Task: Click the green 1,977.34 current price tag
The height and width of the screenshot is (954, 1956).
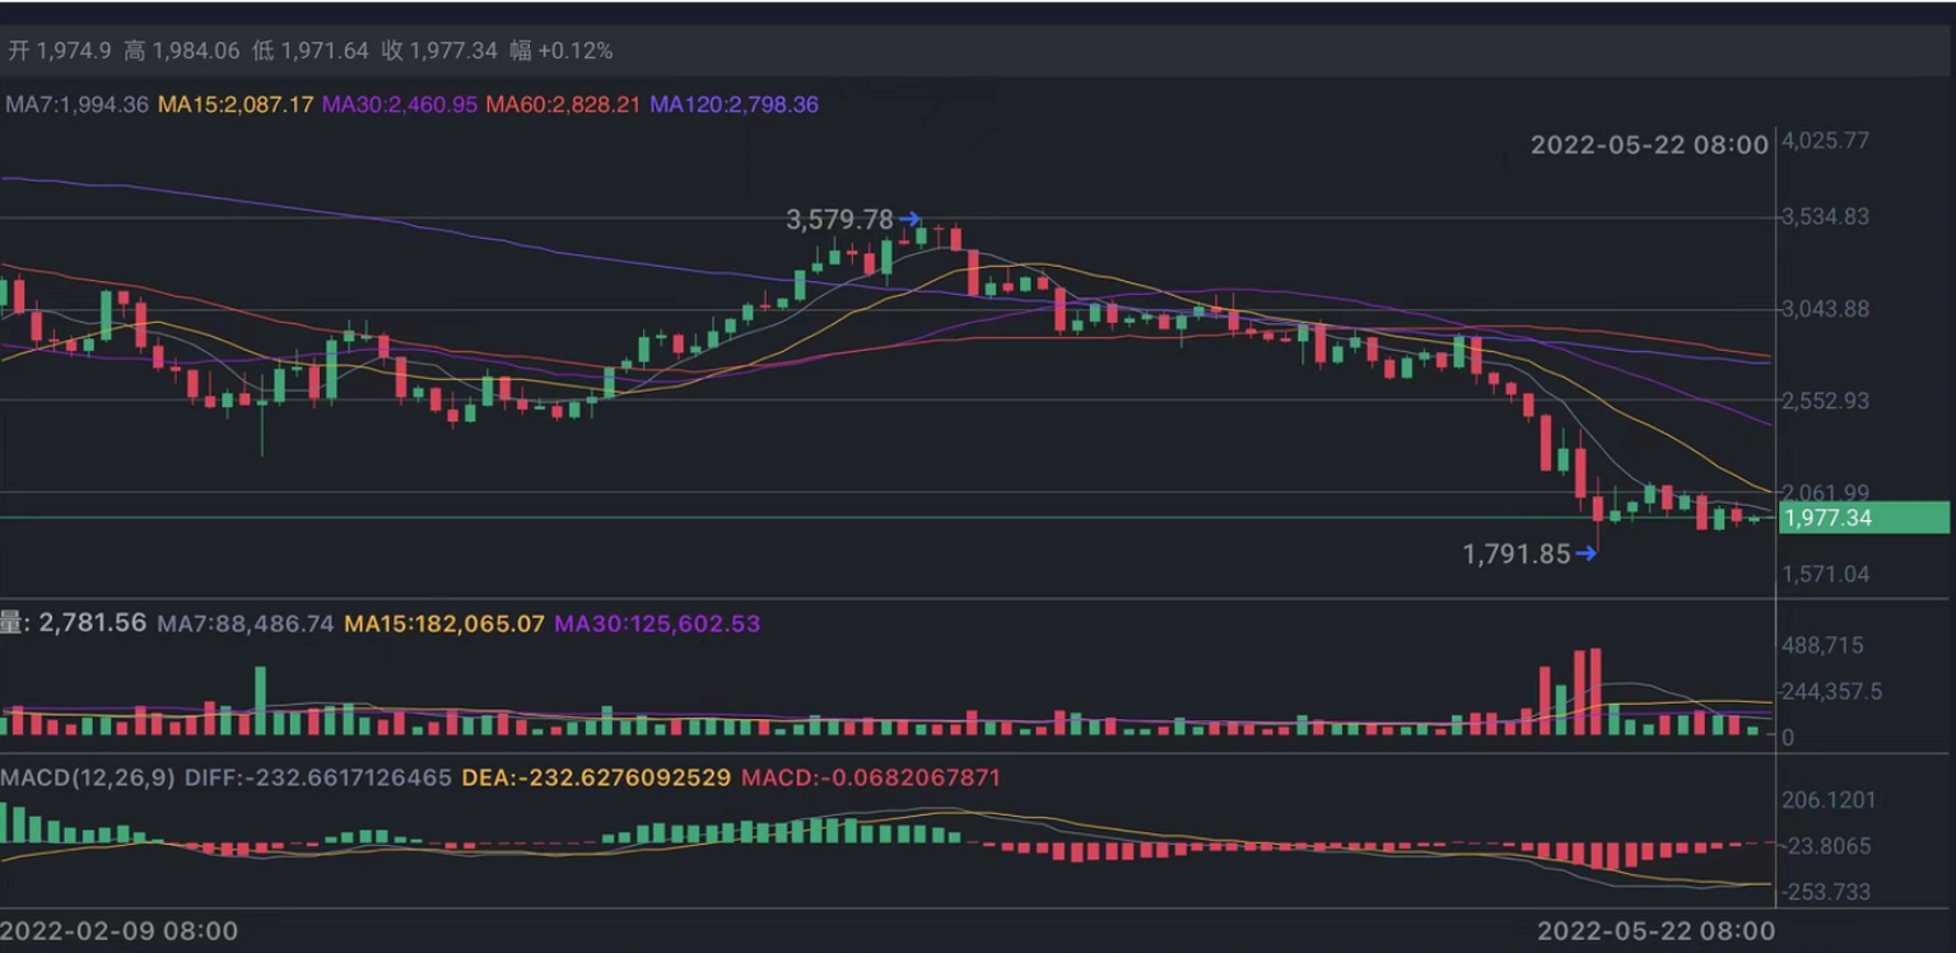Action: 1864,518
